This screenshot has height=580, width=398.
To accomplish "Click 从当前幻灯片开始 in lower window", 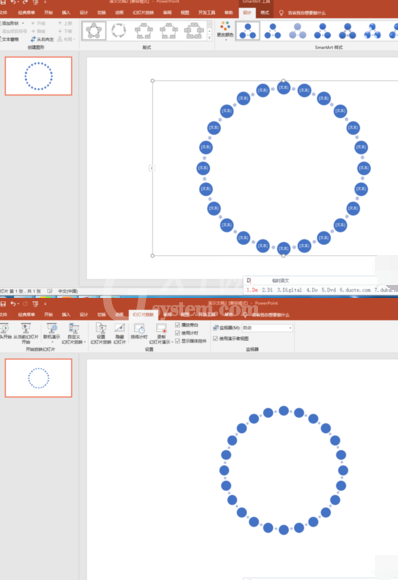I will [x=26, y=333].
